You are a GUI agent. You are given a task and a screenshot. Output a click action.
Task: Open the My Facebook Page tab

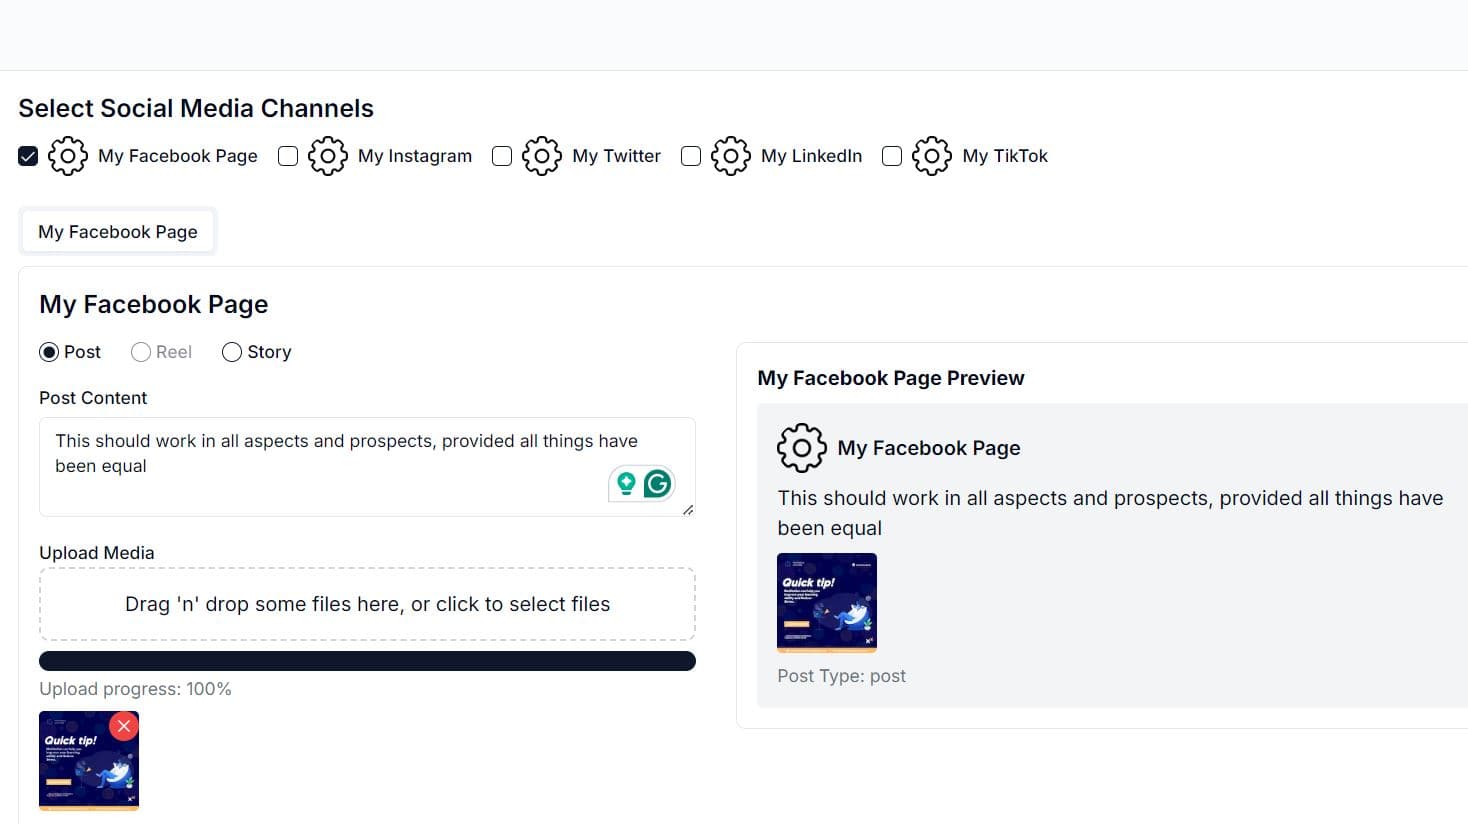(x=118, y=232)
